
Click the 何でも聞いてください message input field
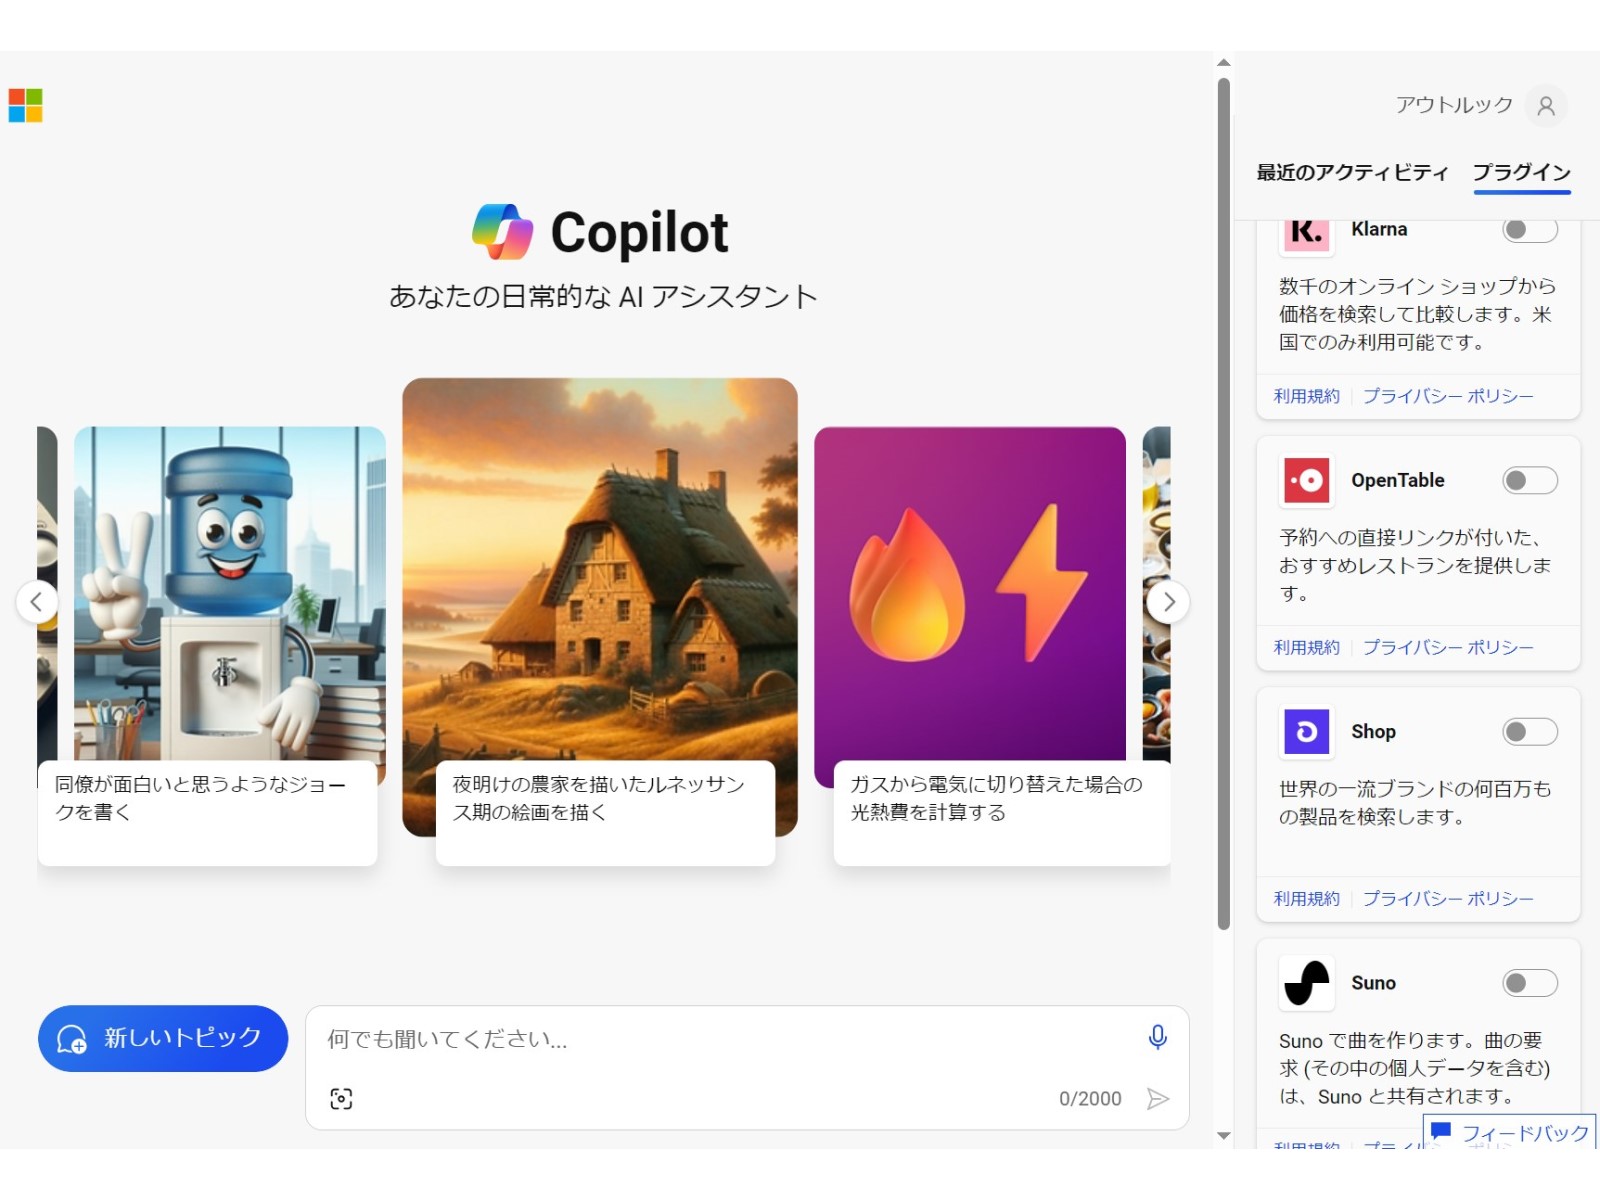tap(730, 1040)
